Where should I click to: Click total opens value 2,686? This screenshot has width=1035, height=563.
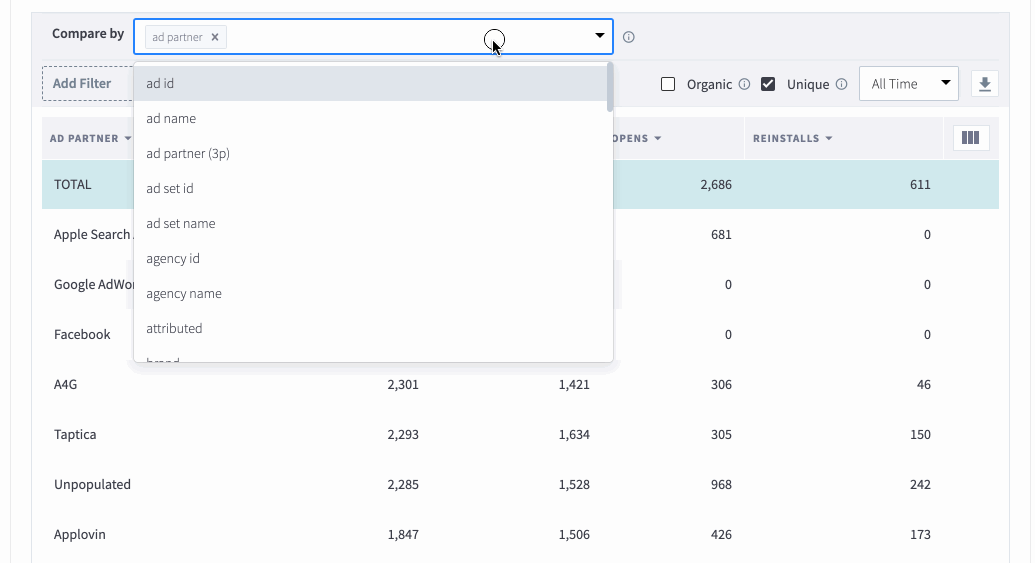[716, 185]
